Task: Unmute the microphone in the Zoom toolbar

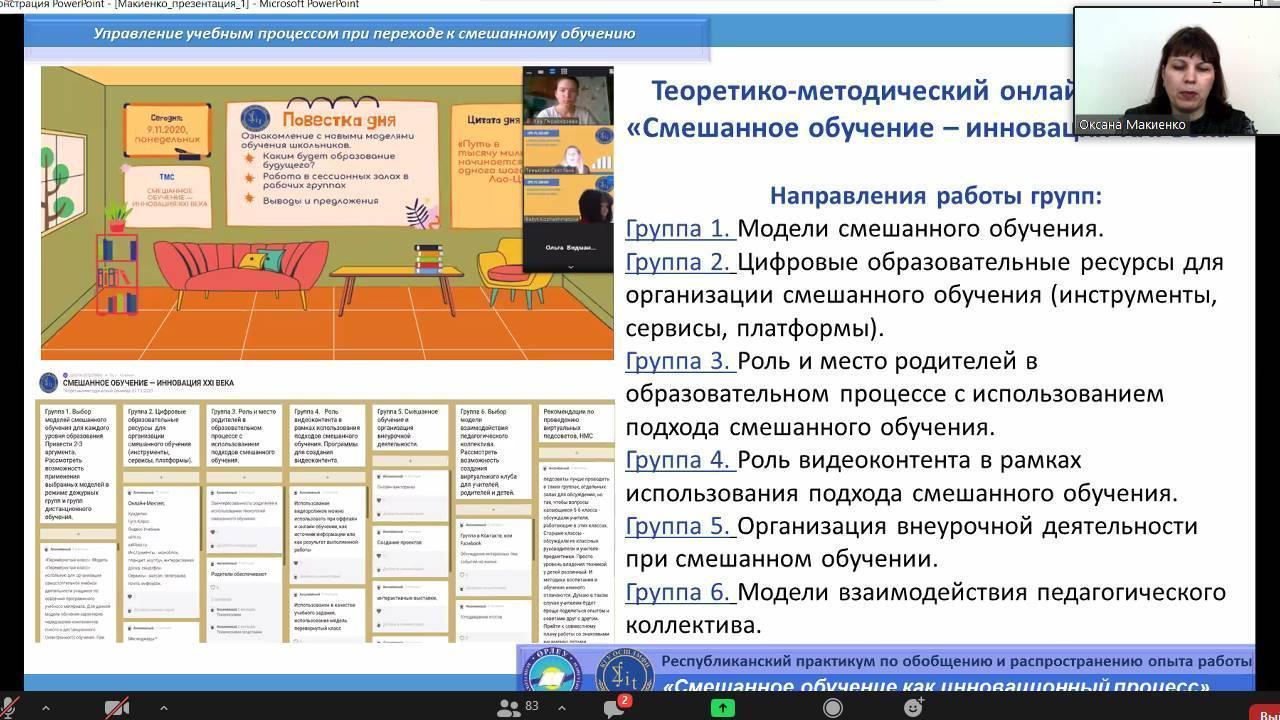Action: [8, 708]
